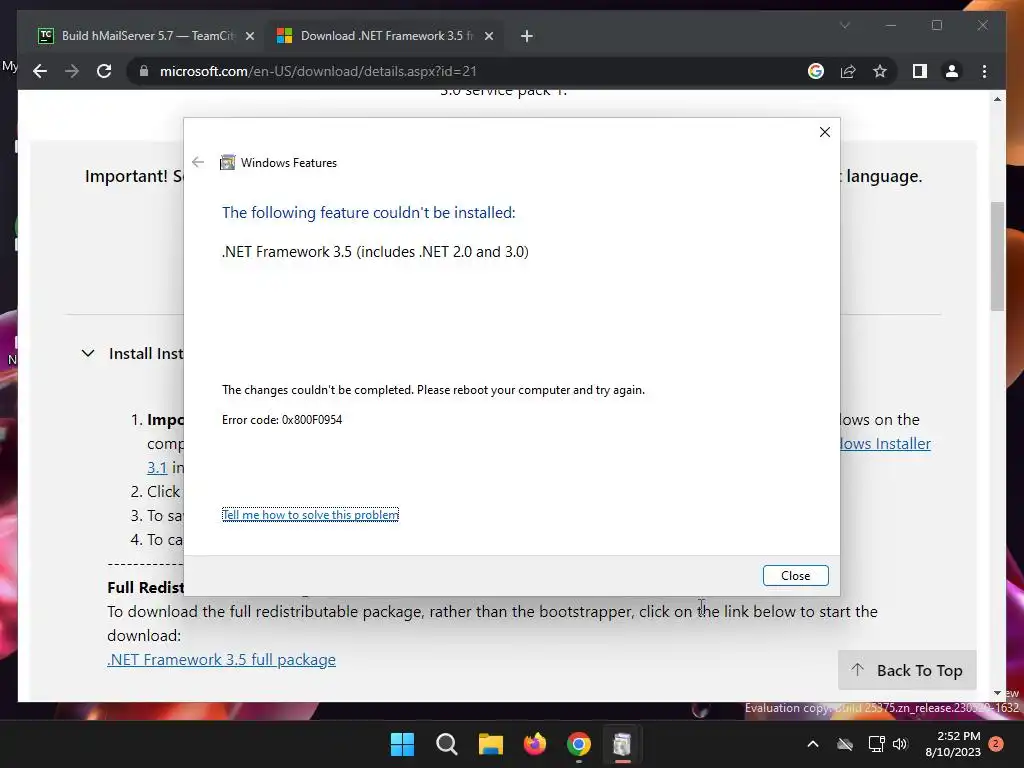
Task: Click the site lock icon
Action: pos(144,71)
